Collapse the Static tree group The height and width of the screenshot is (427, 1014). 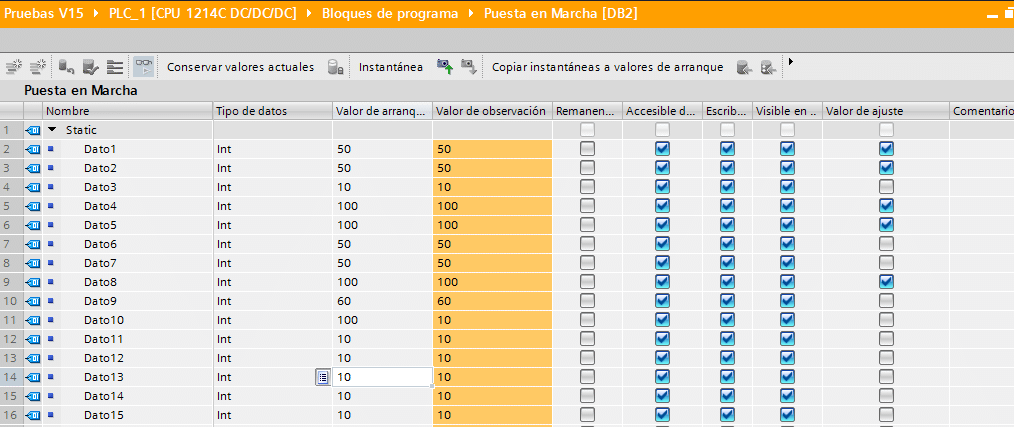click(52, 130)
